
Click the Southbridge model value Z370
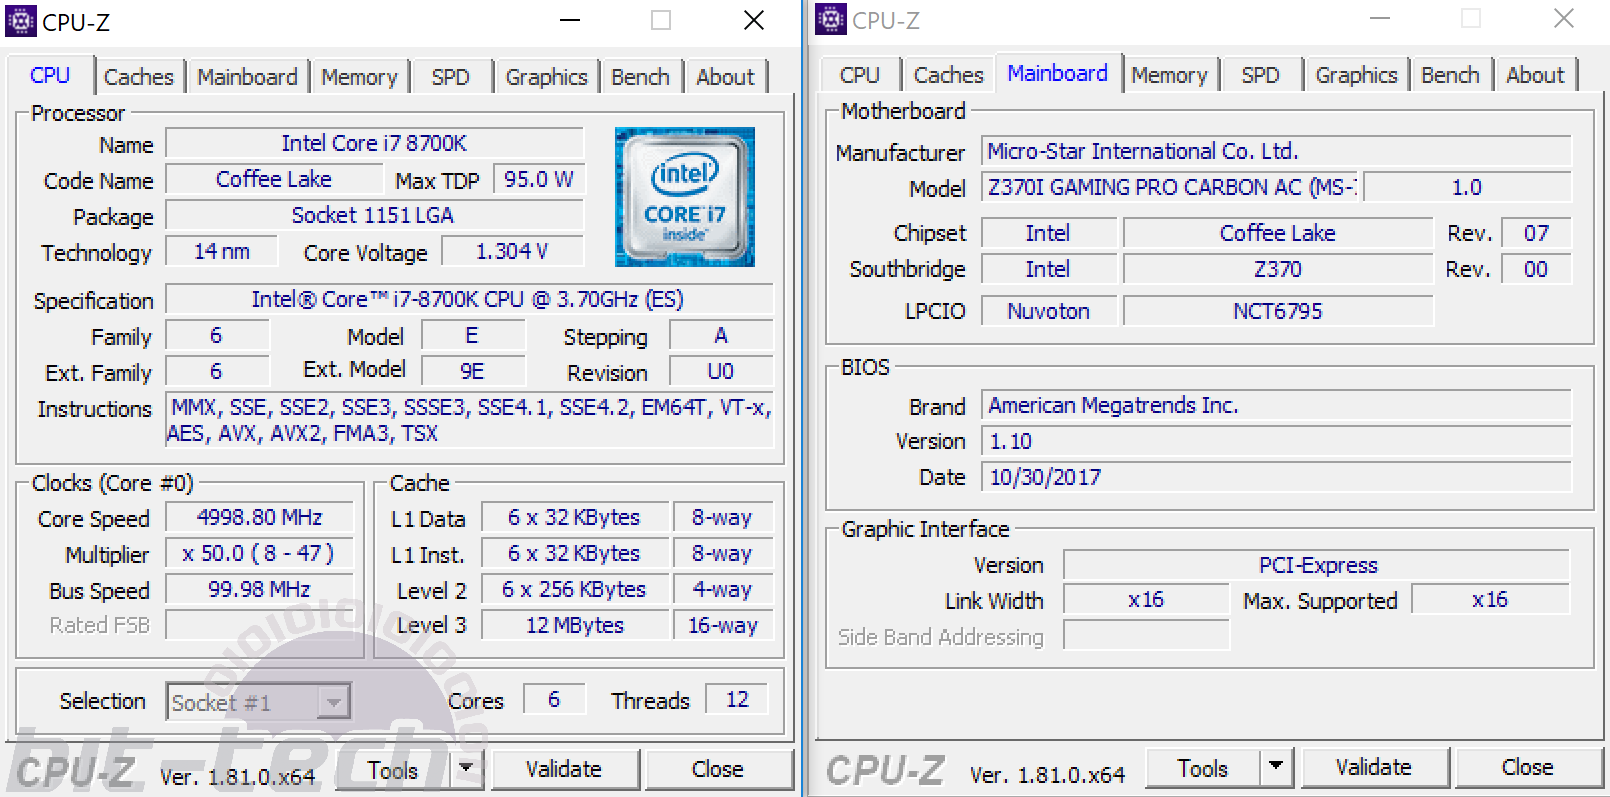[1278, 269]
